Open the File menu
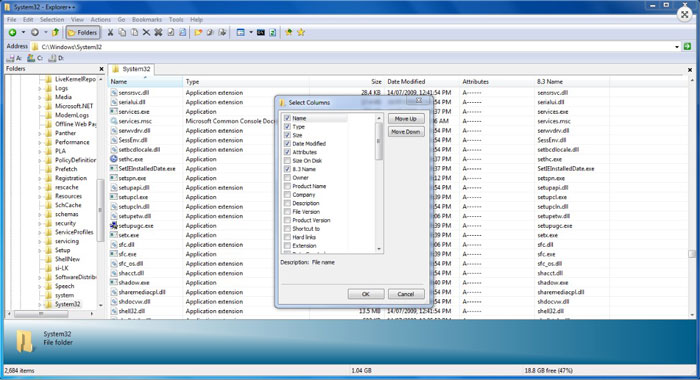700x380 pixels. pyautogui.click(x=12, y=20)
